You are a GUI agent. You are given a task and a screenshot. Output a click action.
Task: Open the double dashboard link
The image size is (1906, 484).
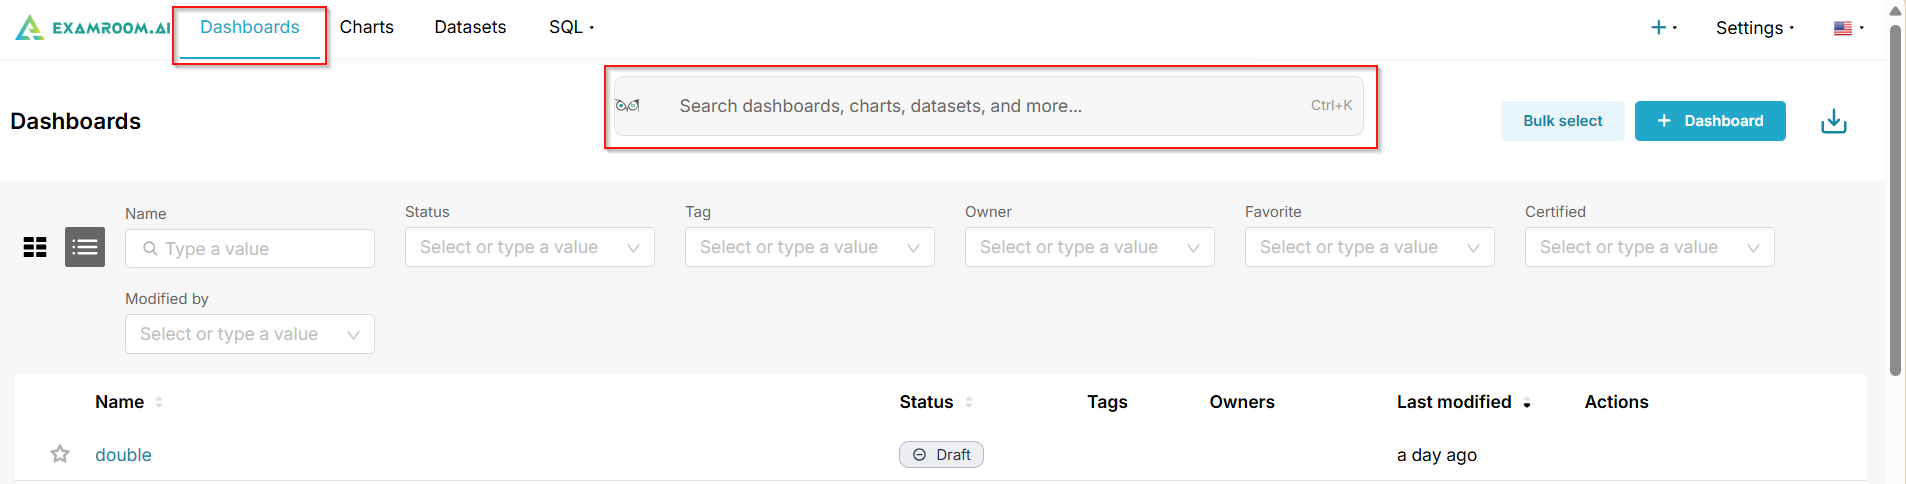click(x=123, y=455)
